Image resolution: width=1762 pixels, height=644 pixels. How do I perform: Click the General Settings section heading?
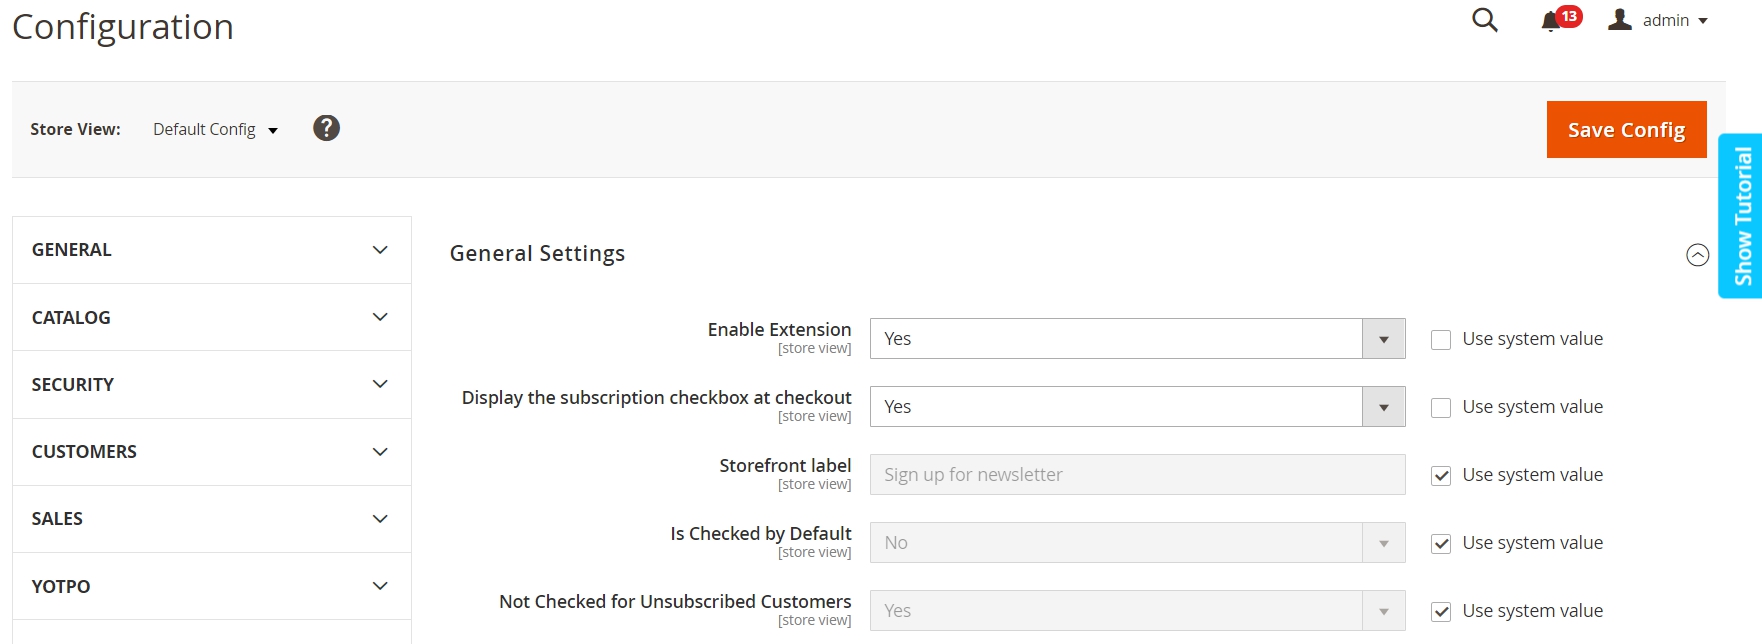point(537,254)
